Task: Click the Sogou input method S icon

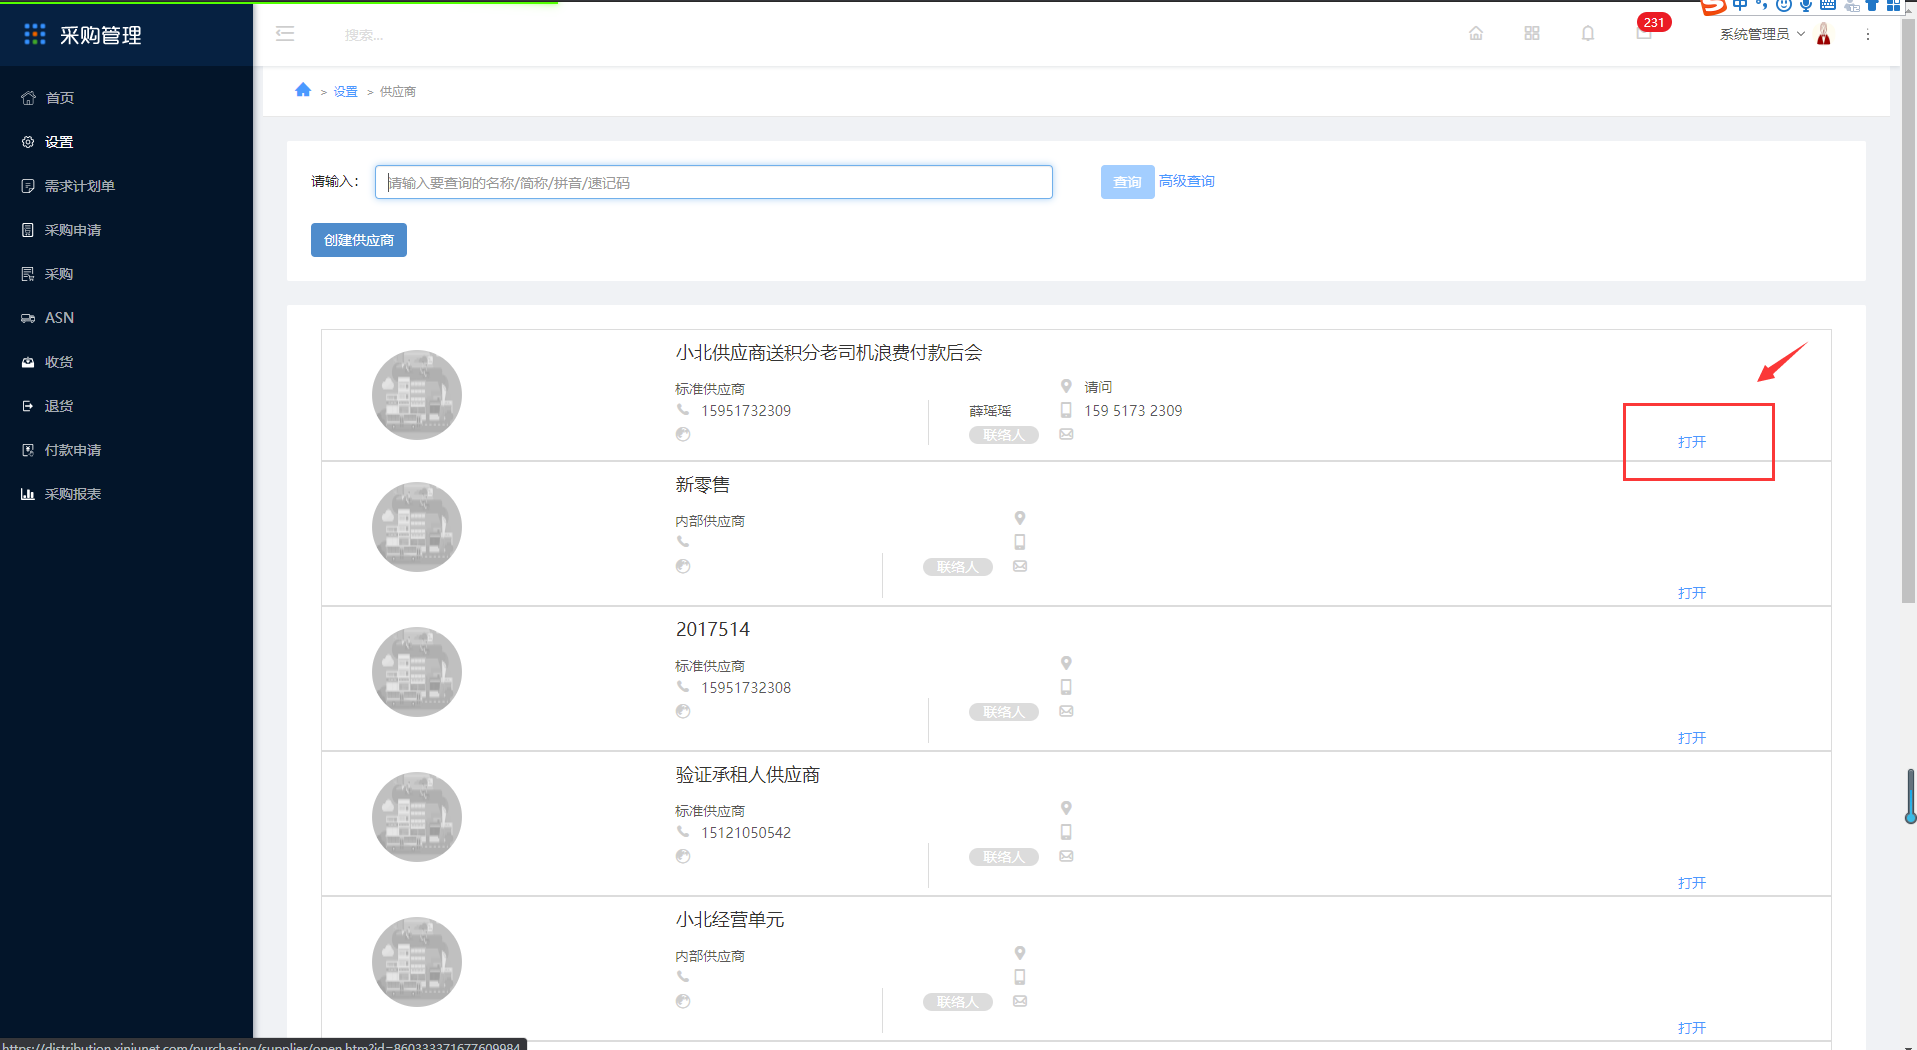Action: [x=1713, y=6]
